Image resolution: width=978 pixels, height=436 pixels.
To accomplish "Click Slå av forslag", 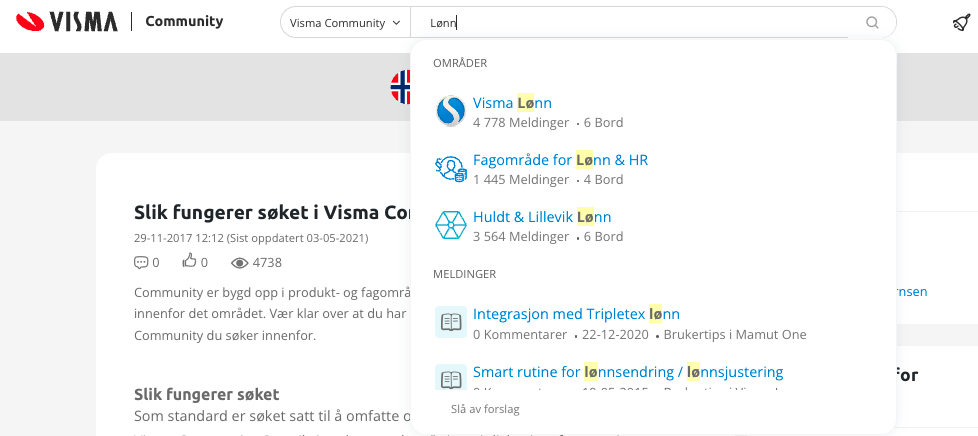I will [x=485, y=409].
